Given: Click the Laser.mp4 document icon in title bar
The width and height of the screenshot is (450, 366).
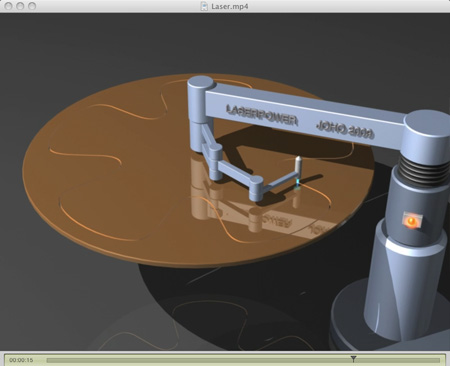Looking at the screenshot, I should (204, 6).
